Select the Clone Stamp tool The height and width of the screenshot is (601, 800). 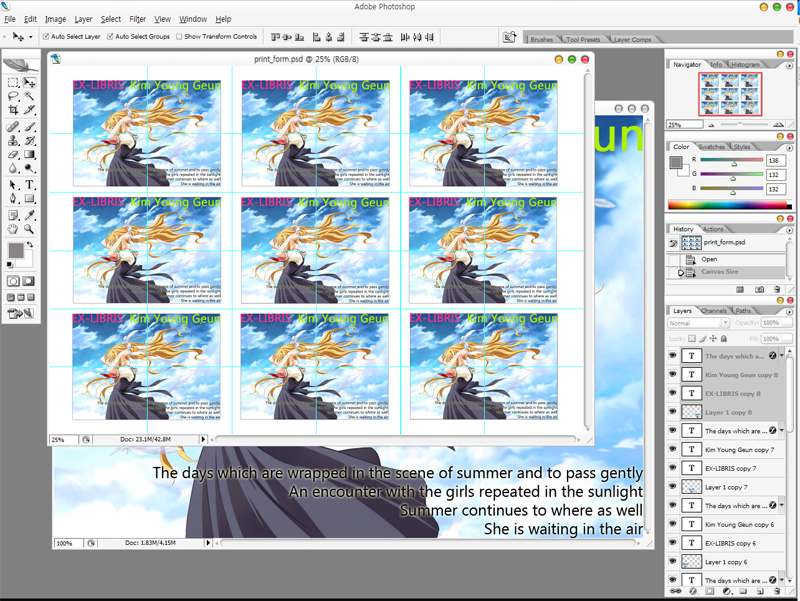(x=13, y=140)
